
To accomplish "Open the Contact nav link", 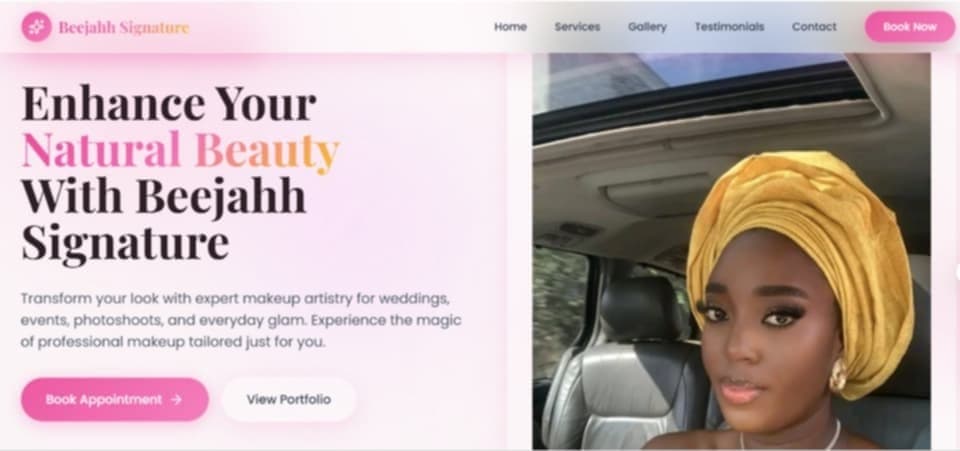I will point(814,27).
